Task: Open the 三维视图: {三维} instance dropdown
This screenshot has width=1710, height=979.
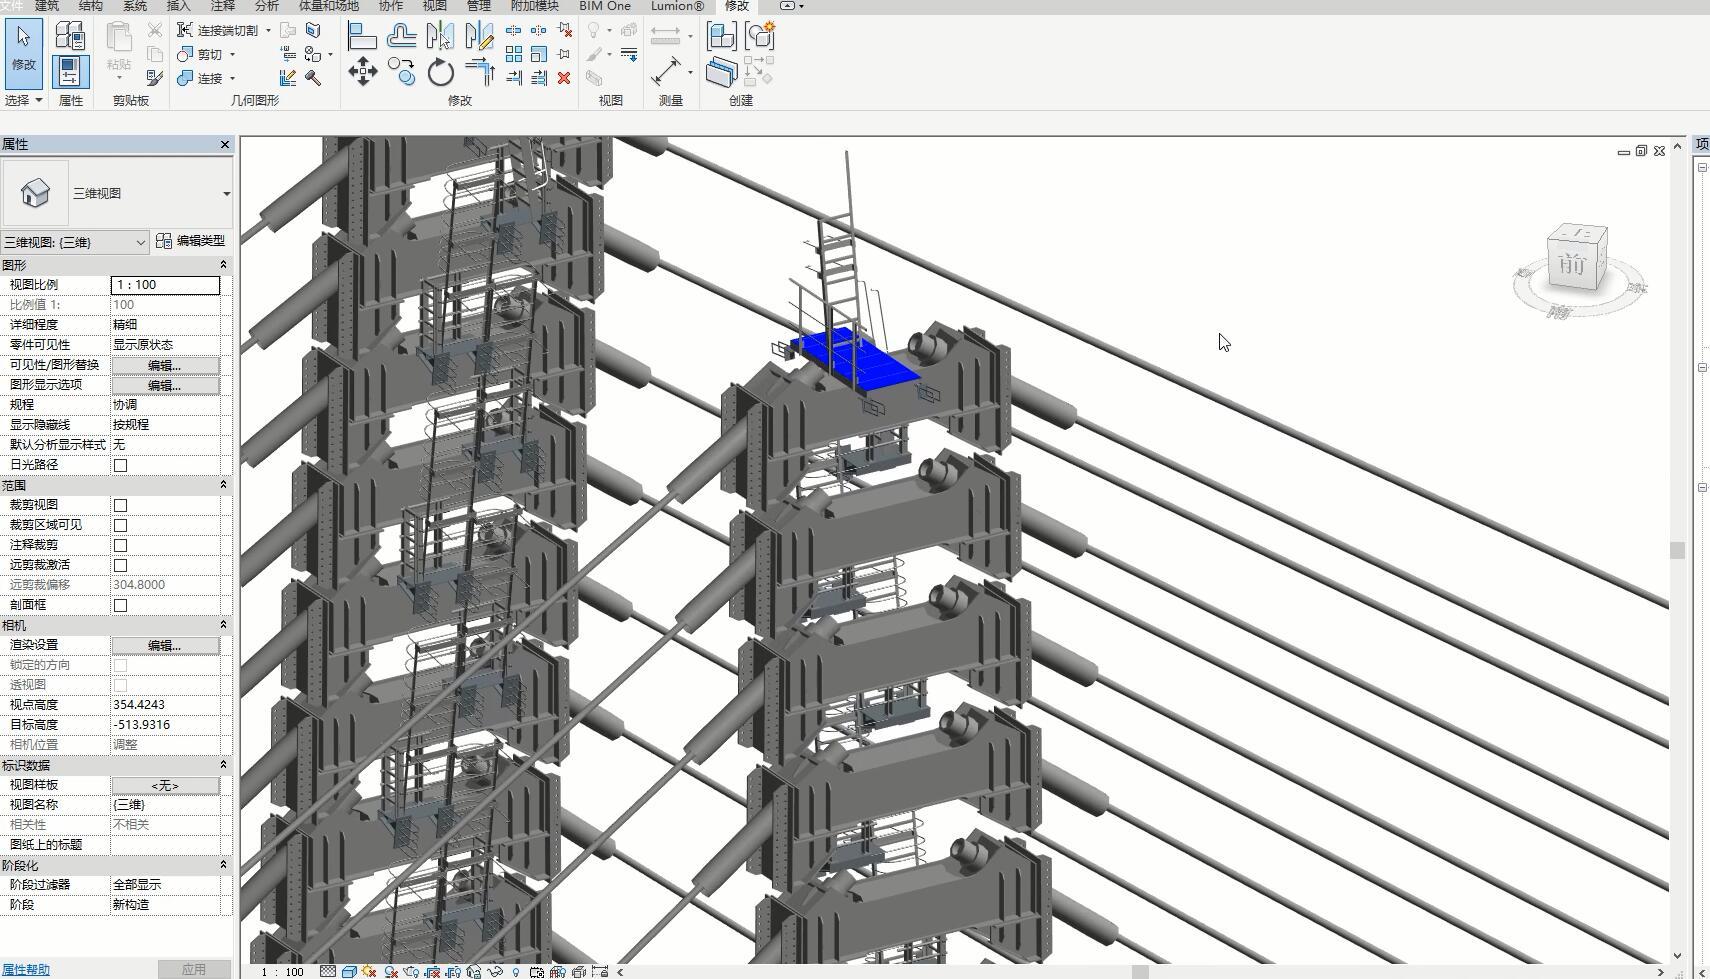Action: pyautogui.click(x=140, y=242)
